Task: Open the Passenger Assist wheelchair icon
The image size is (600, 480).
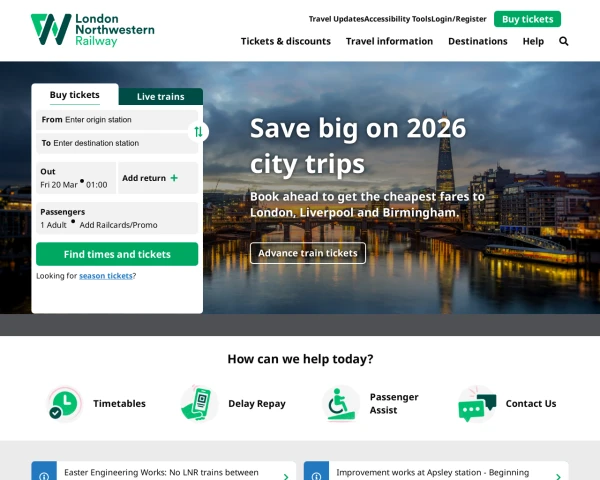Action: point(341,403)
